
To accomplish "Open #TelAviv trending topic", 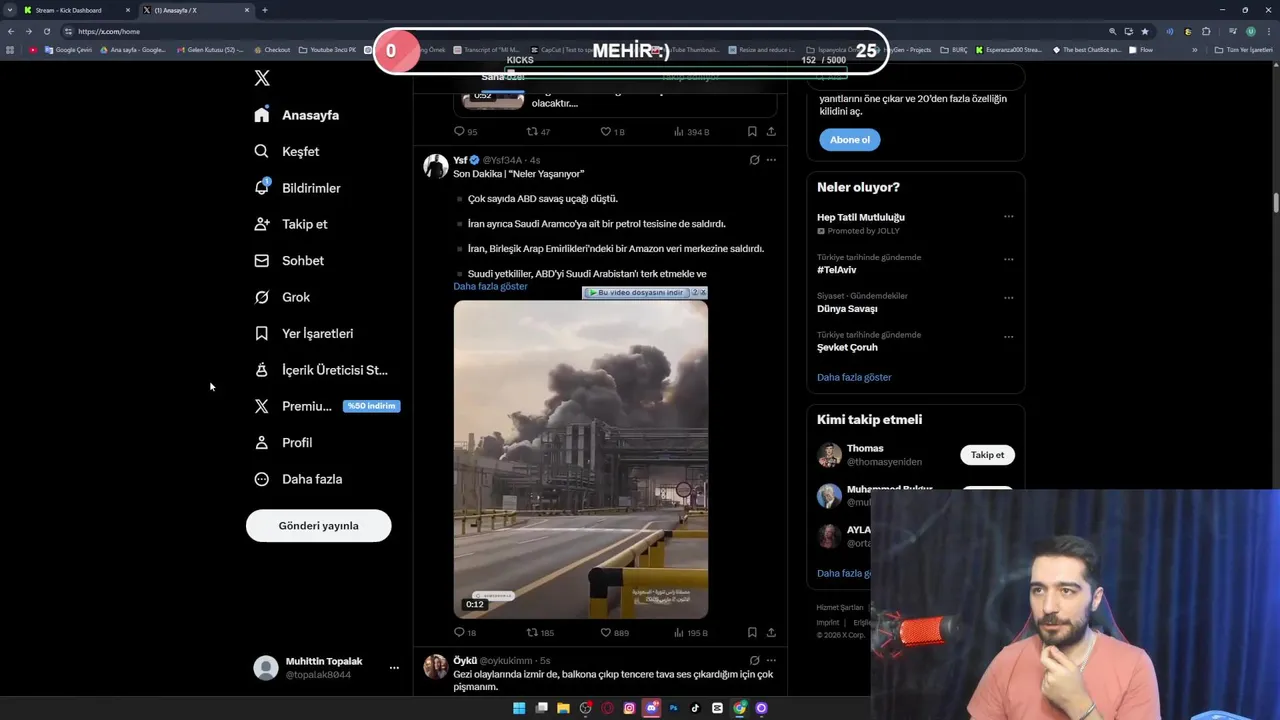I will coord(837,270).
